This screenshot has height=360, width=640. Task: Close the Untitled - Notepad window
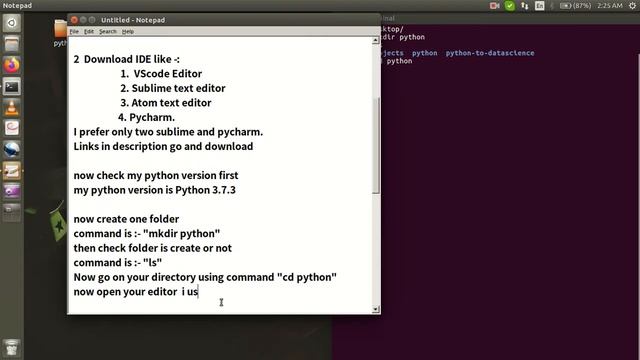click(74, 20)
